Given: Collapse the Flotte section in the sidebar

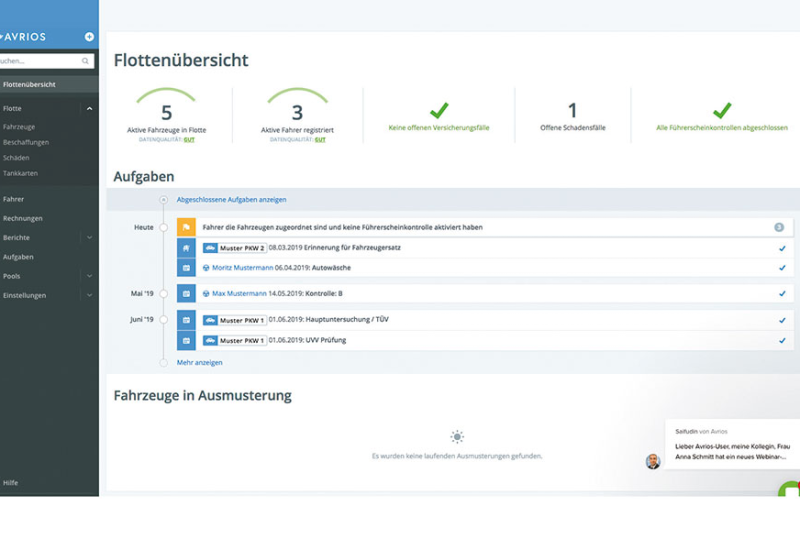Looking at the screenshot, I should [89, 108].
